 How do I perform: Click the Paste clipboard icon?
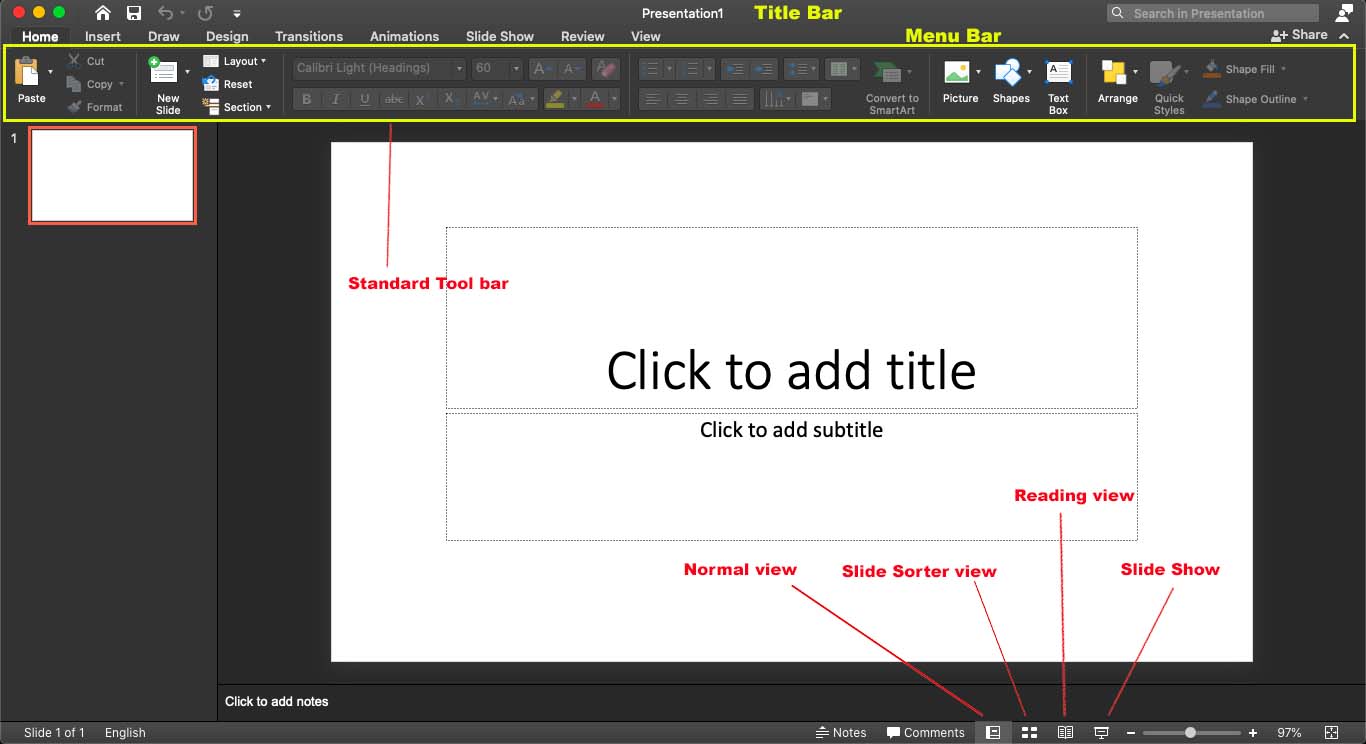tap(28, 73)
